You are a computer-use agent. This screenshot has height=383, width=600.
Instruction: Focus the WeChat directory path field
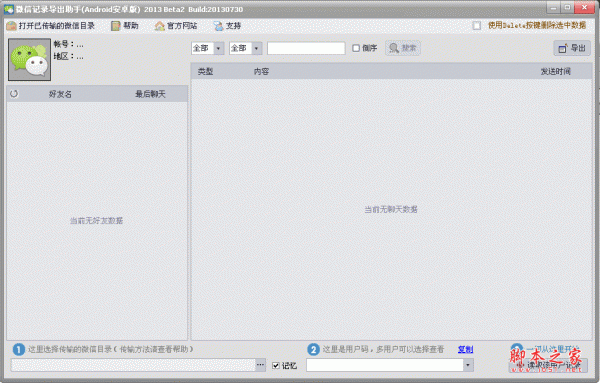(133, 365)
